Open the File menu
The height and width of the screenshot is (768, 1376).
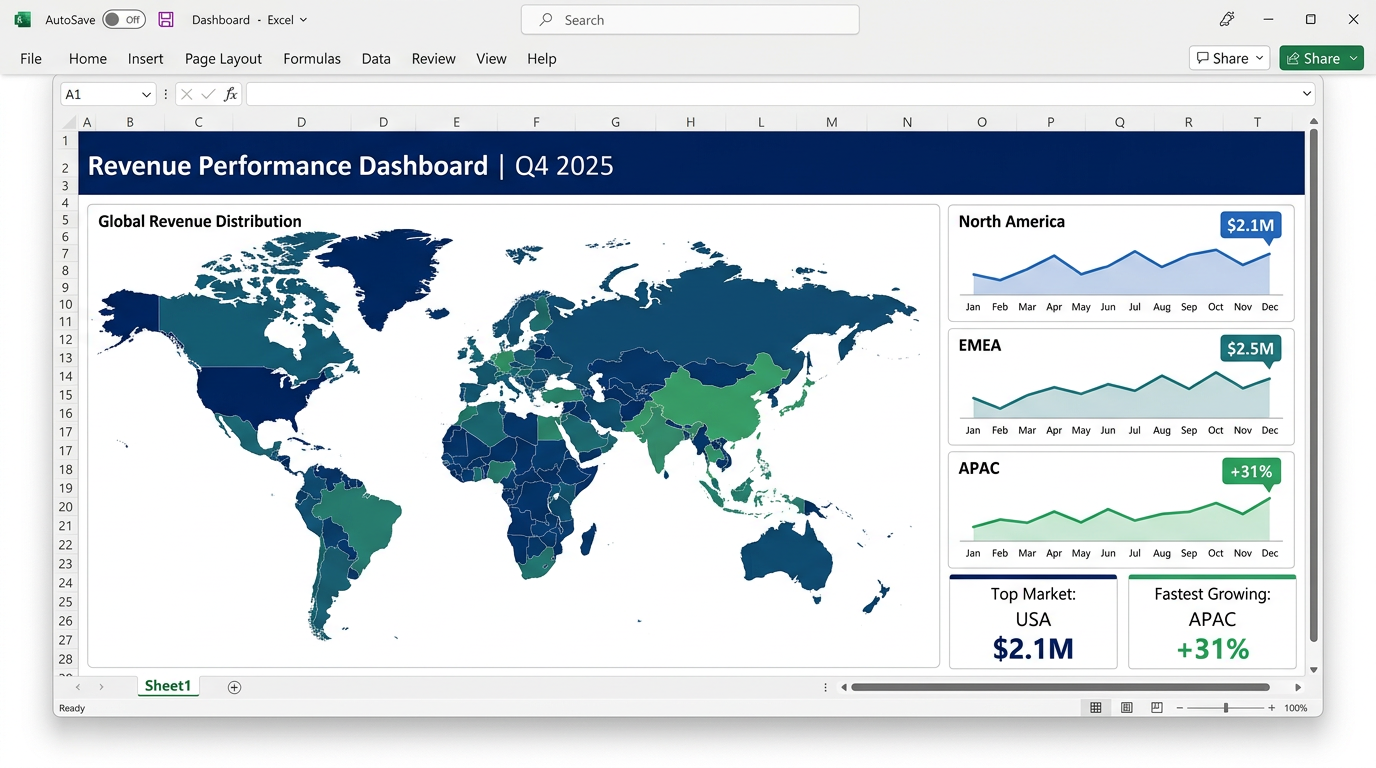click(31, 59)
